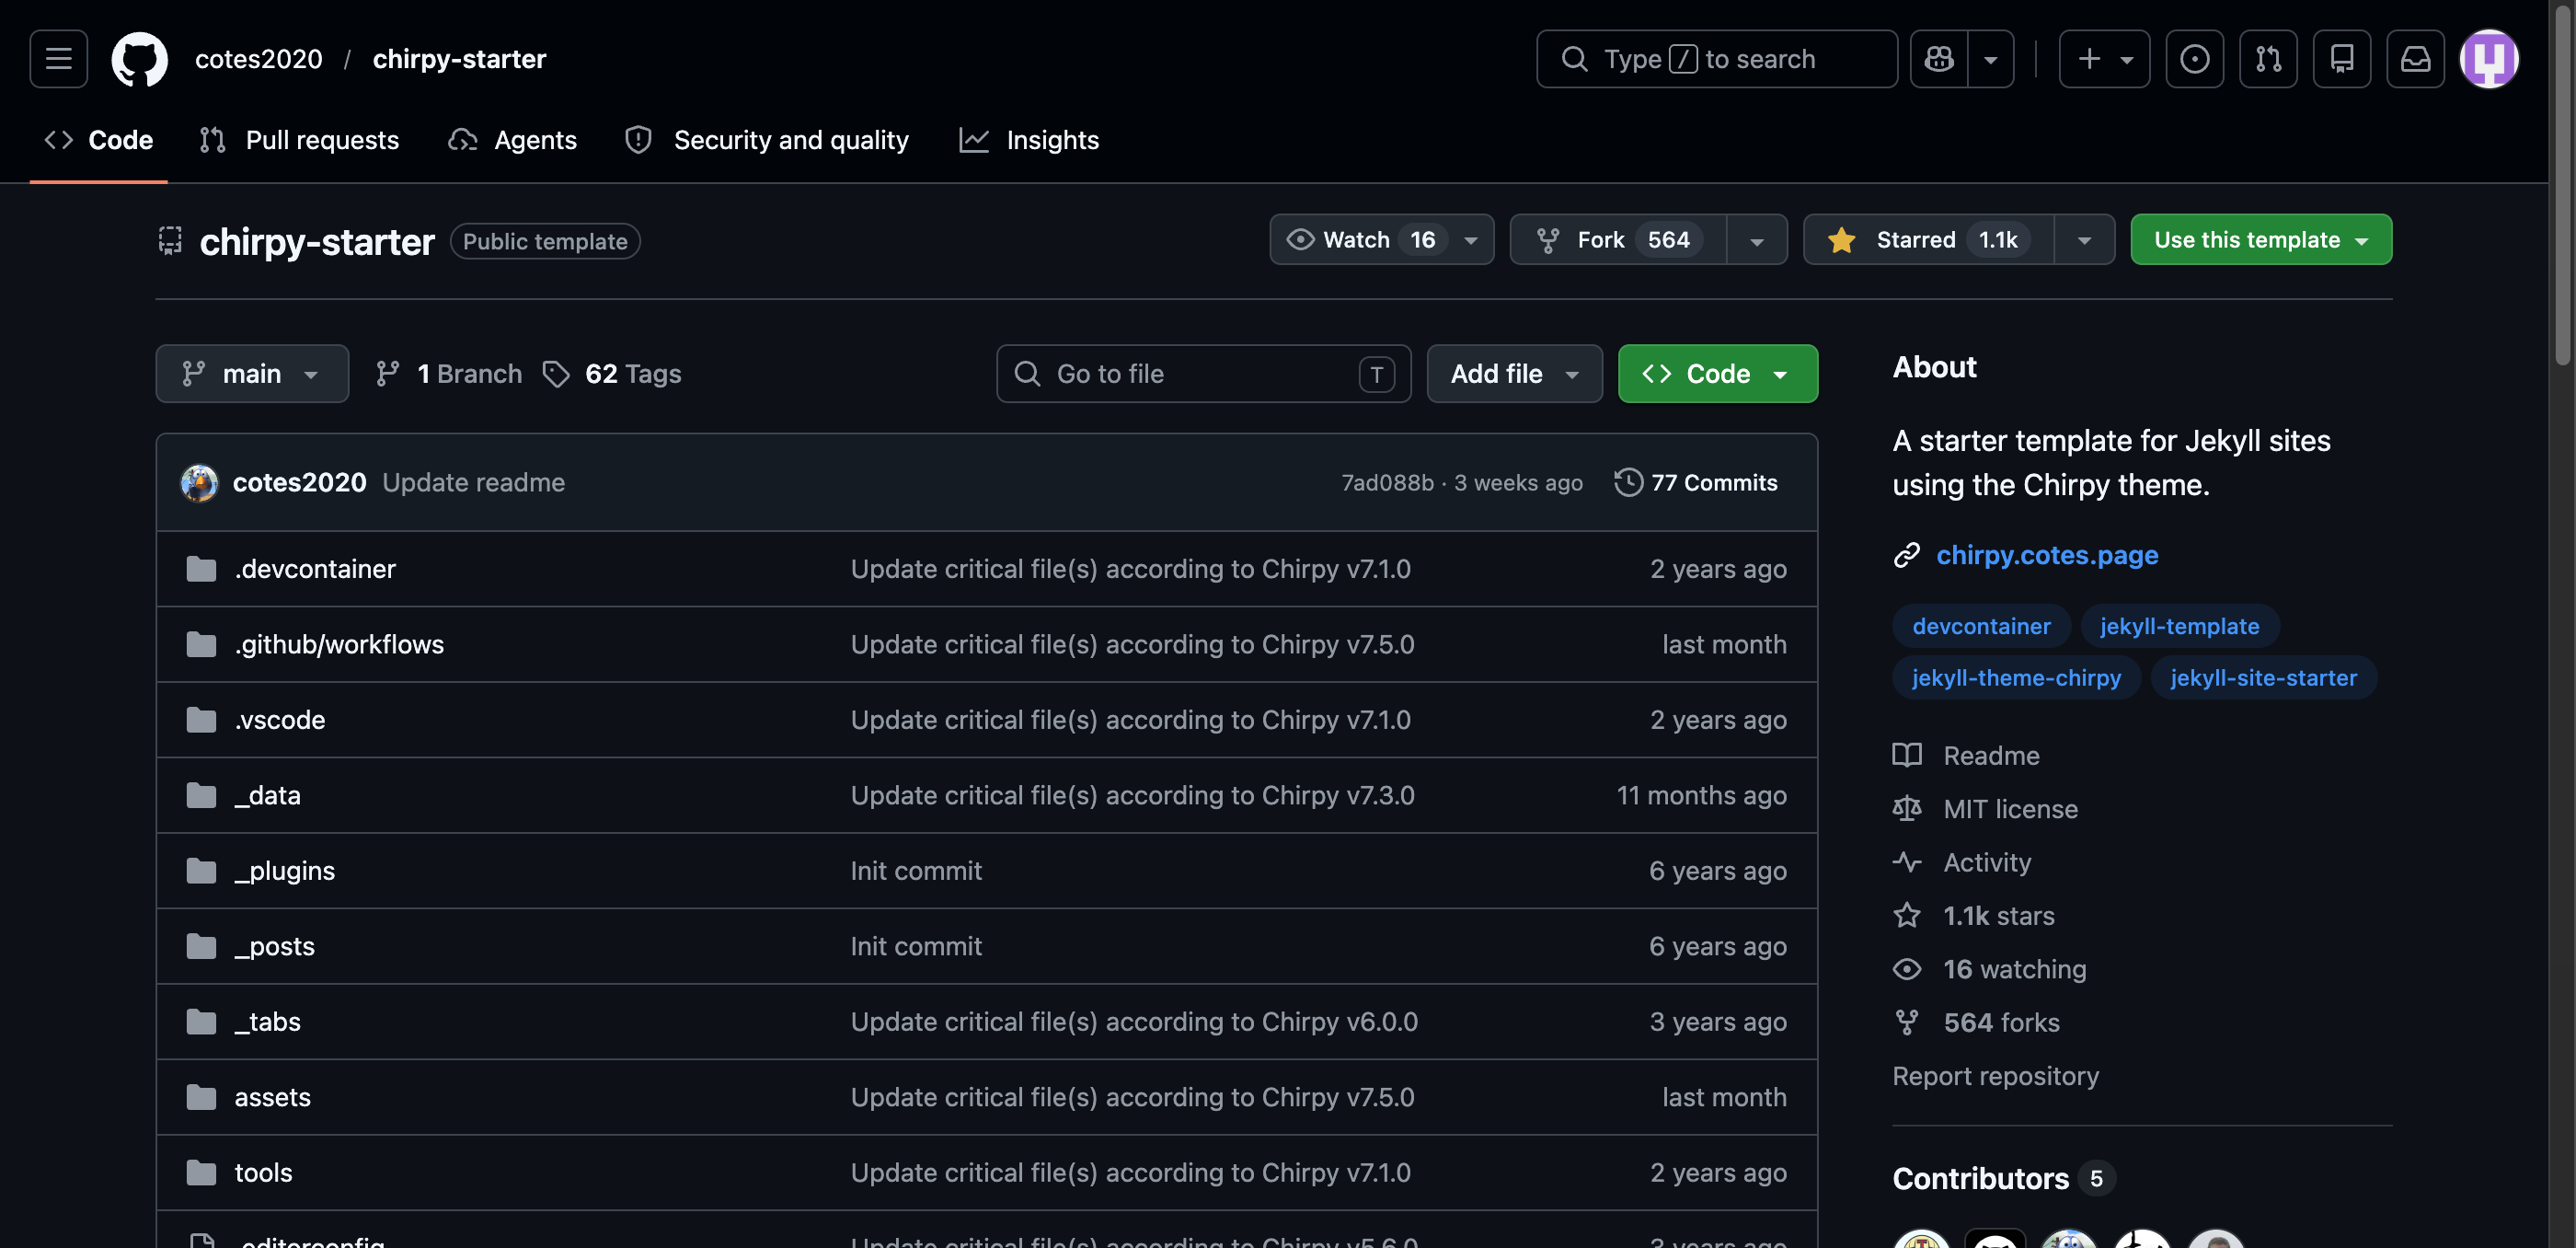Open the repositories icon in header
The width and height of the screenshot is (2576, 1248).
click(2341, 59)
